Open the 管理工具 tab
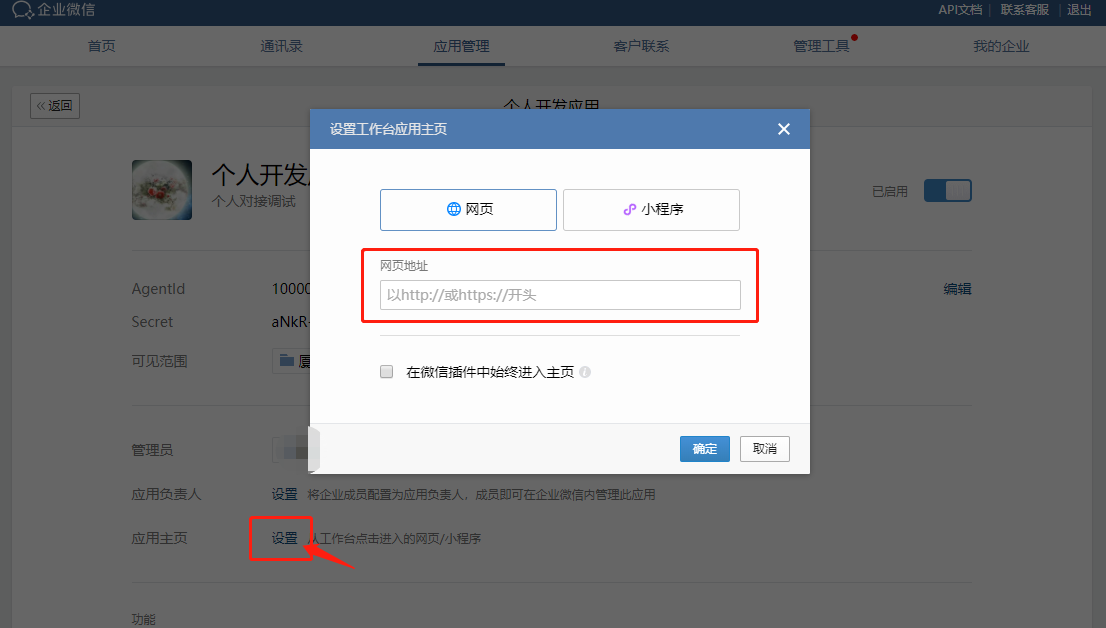1106x628 pixels. pyautogui.click(x=821, y=47)
